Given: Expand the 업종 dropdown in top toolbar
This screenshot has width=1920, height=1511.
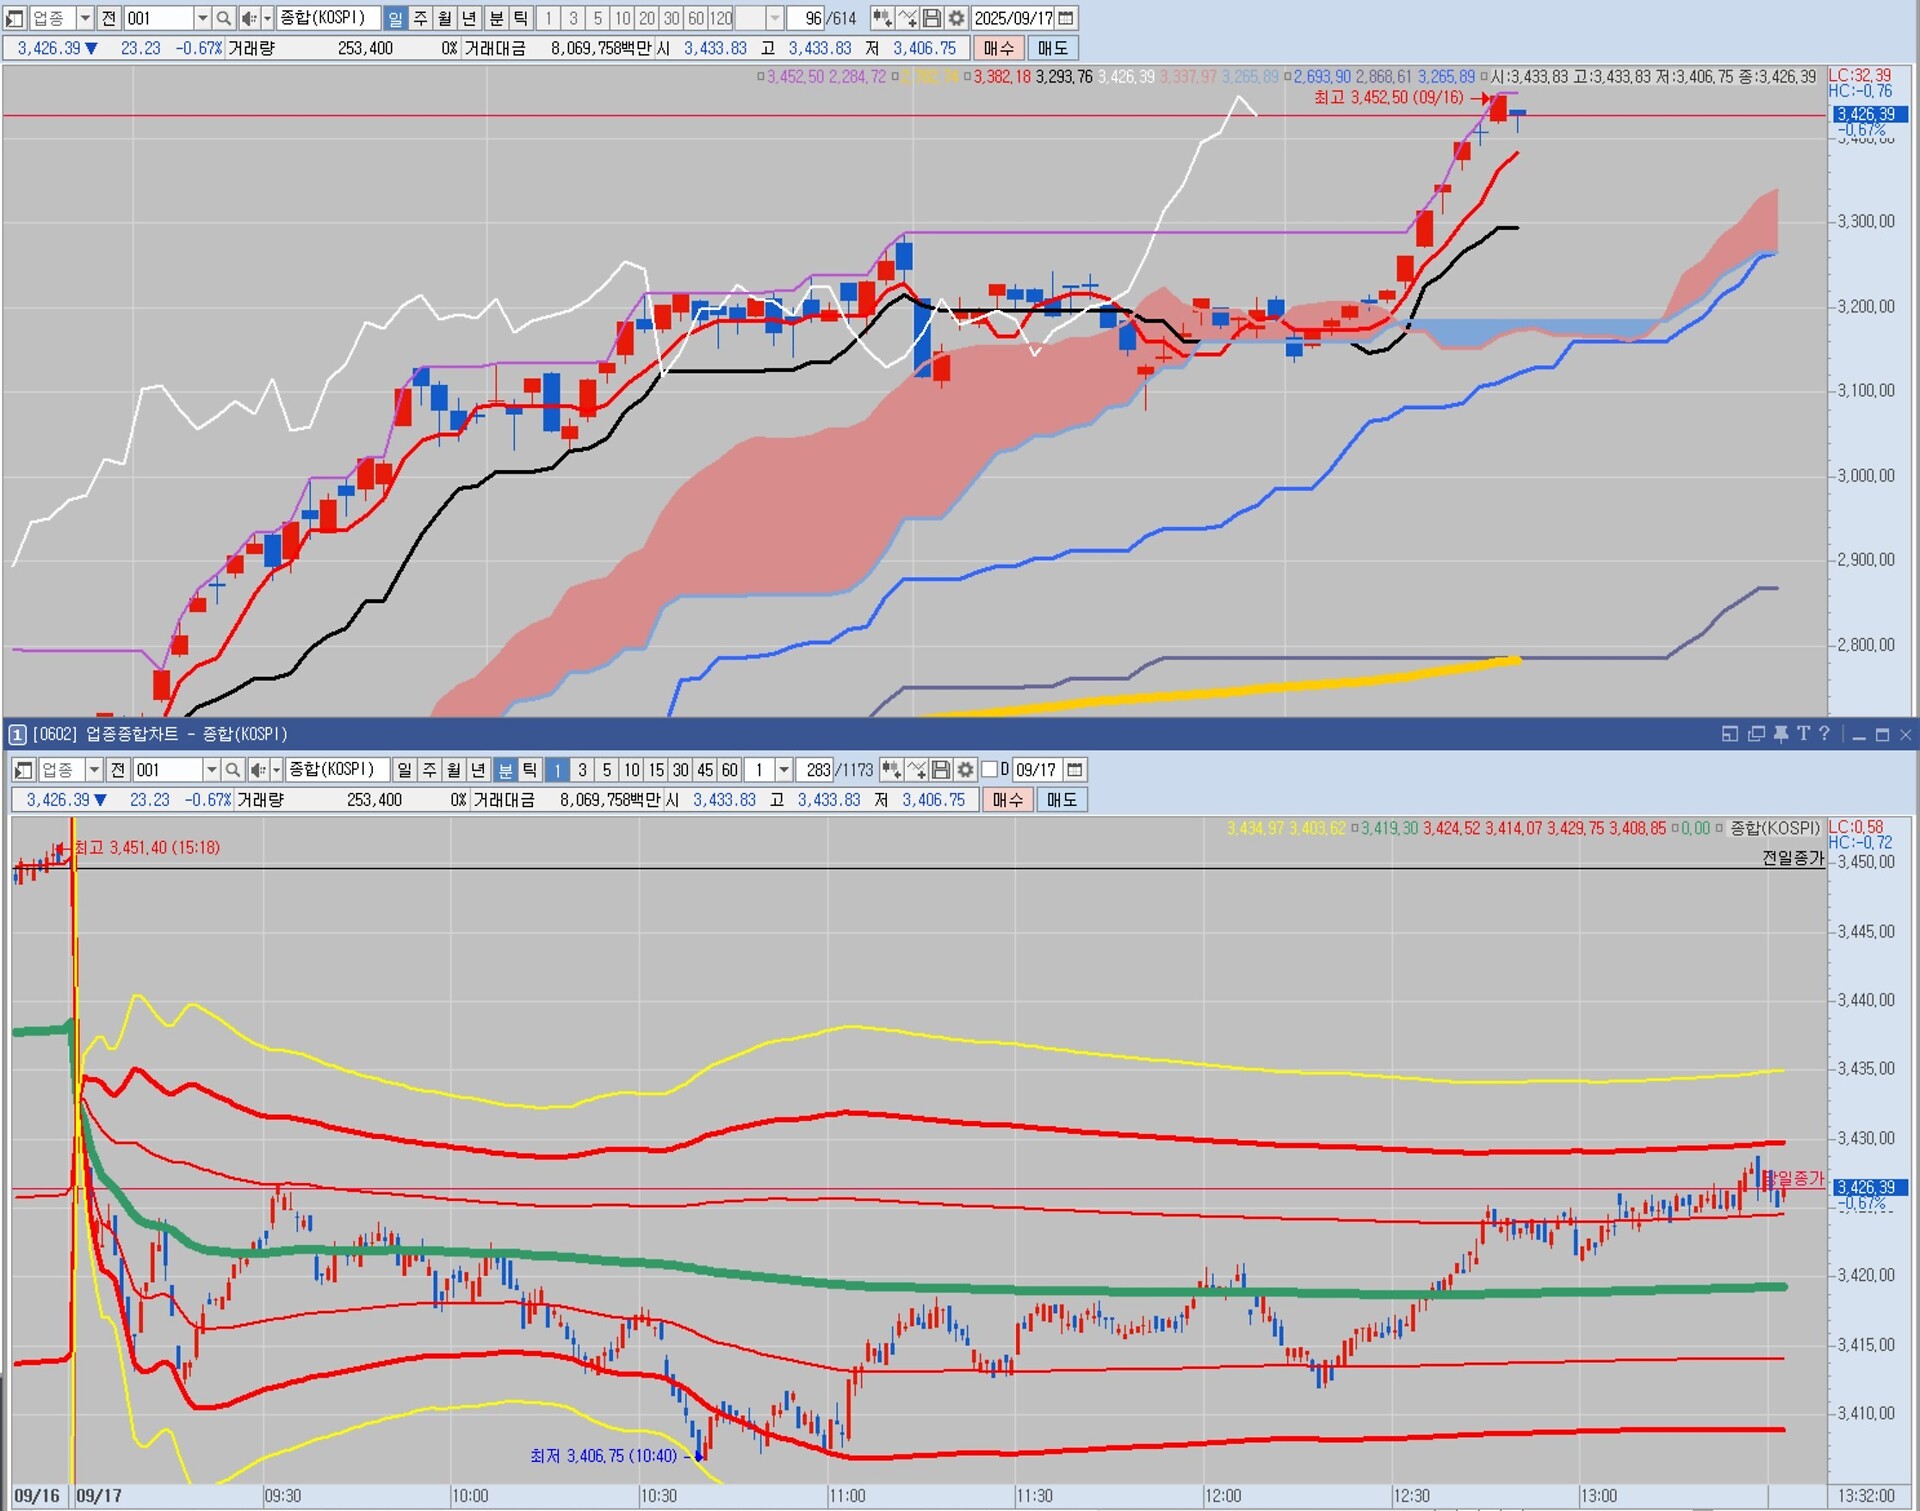Looking at the screenshot, I should click(85, 18).
